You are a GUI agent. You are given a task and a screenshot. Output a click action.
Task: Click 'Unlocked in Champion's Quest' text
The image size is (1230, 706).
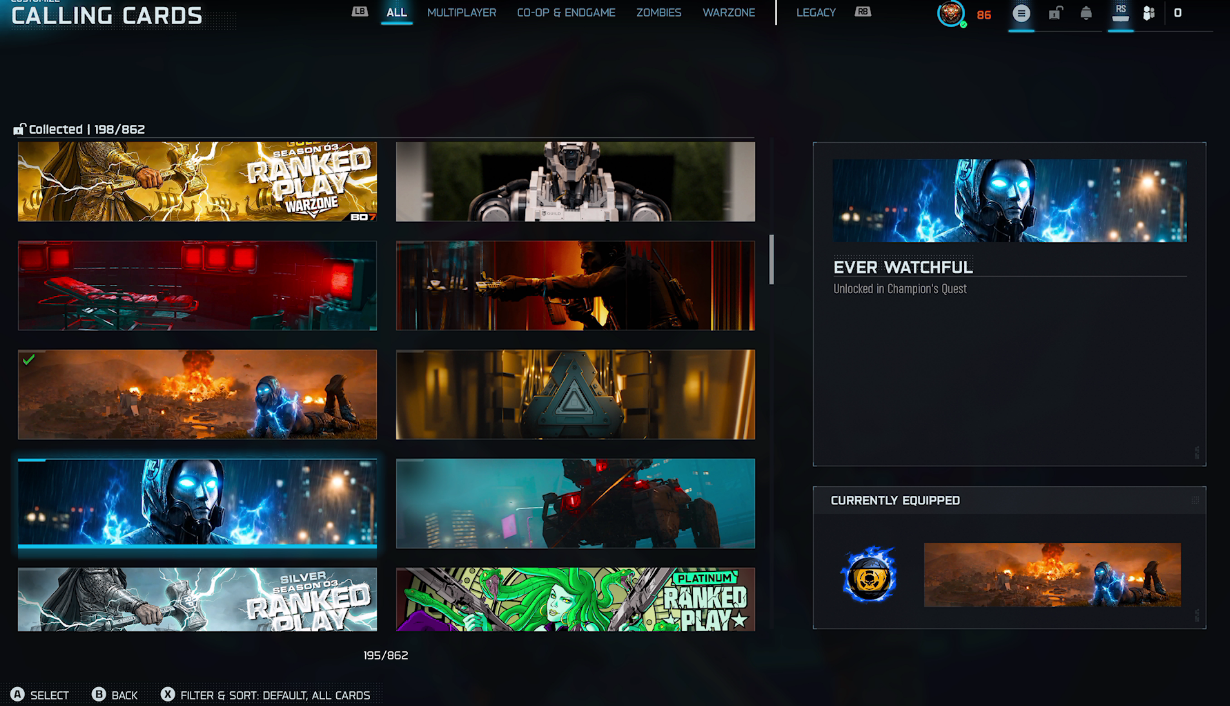pyautogui.click(x=900, y=289)
